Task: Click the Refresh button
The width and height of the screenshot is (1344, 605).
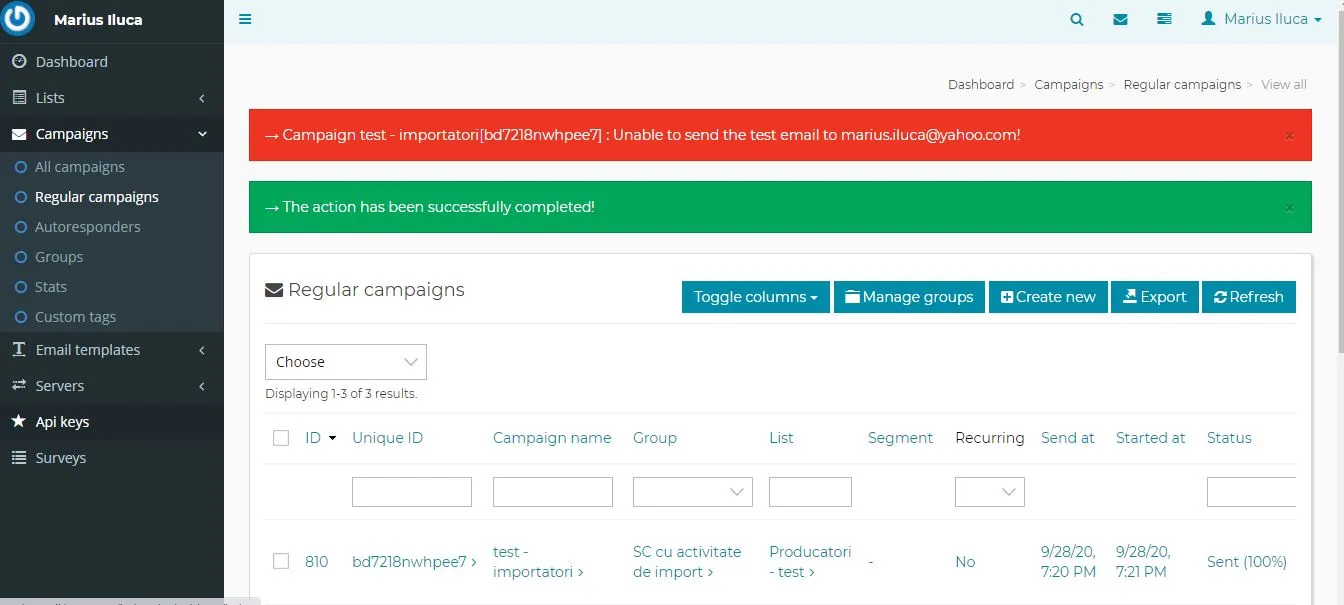Action: coord(1248,297)
